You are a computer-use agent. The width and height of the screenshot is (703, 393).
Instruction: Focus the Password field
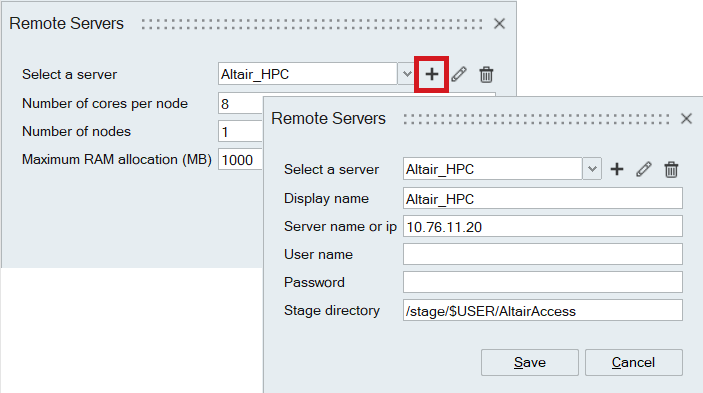pos(542,282)
